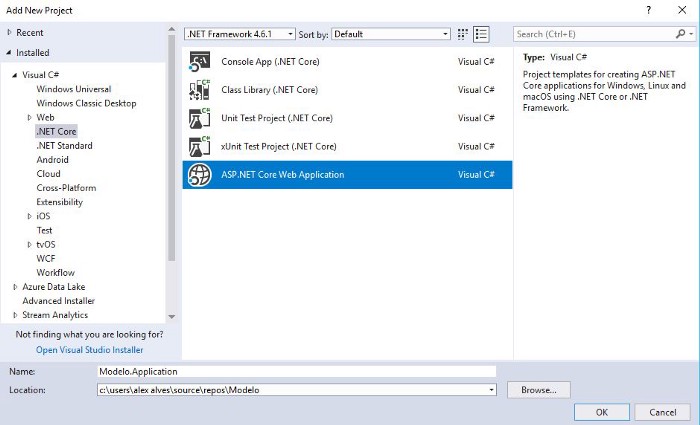Click the search magnifier icon

click(x=680, y=34)
